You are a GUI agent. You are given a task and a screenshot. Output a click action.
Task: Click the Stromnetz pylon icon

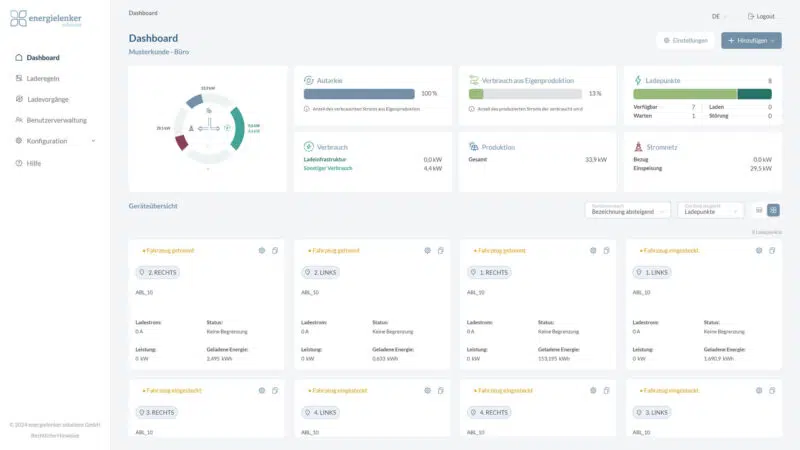638,147
